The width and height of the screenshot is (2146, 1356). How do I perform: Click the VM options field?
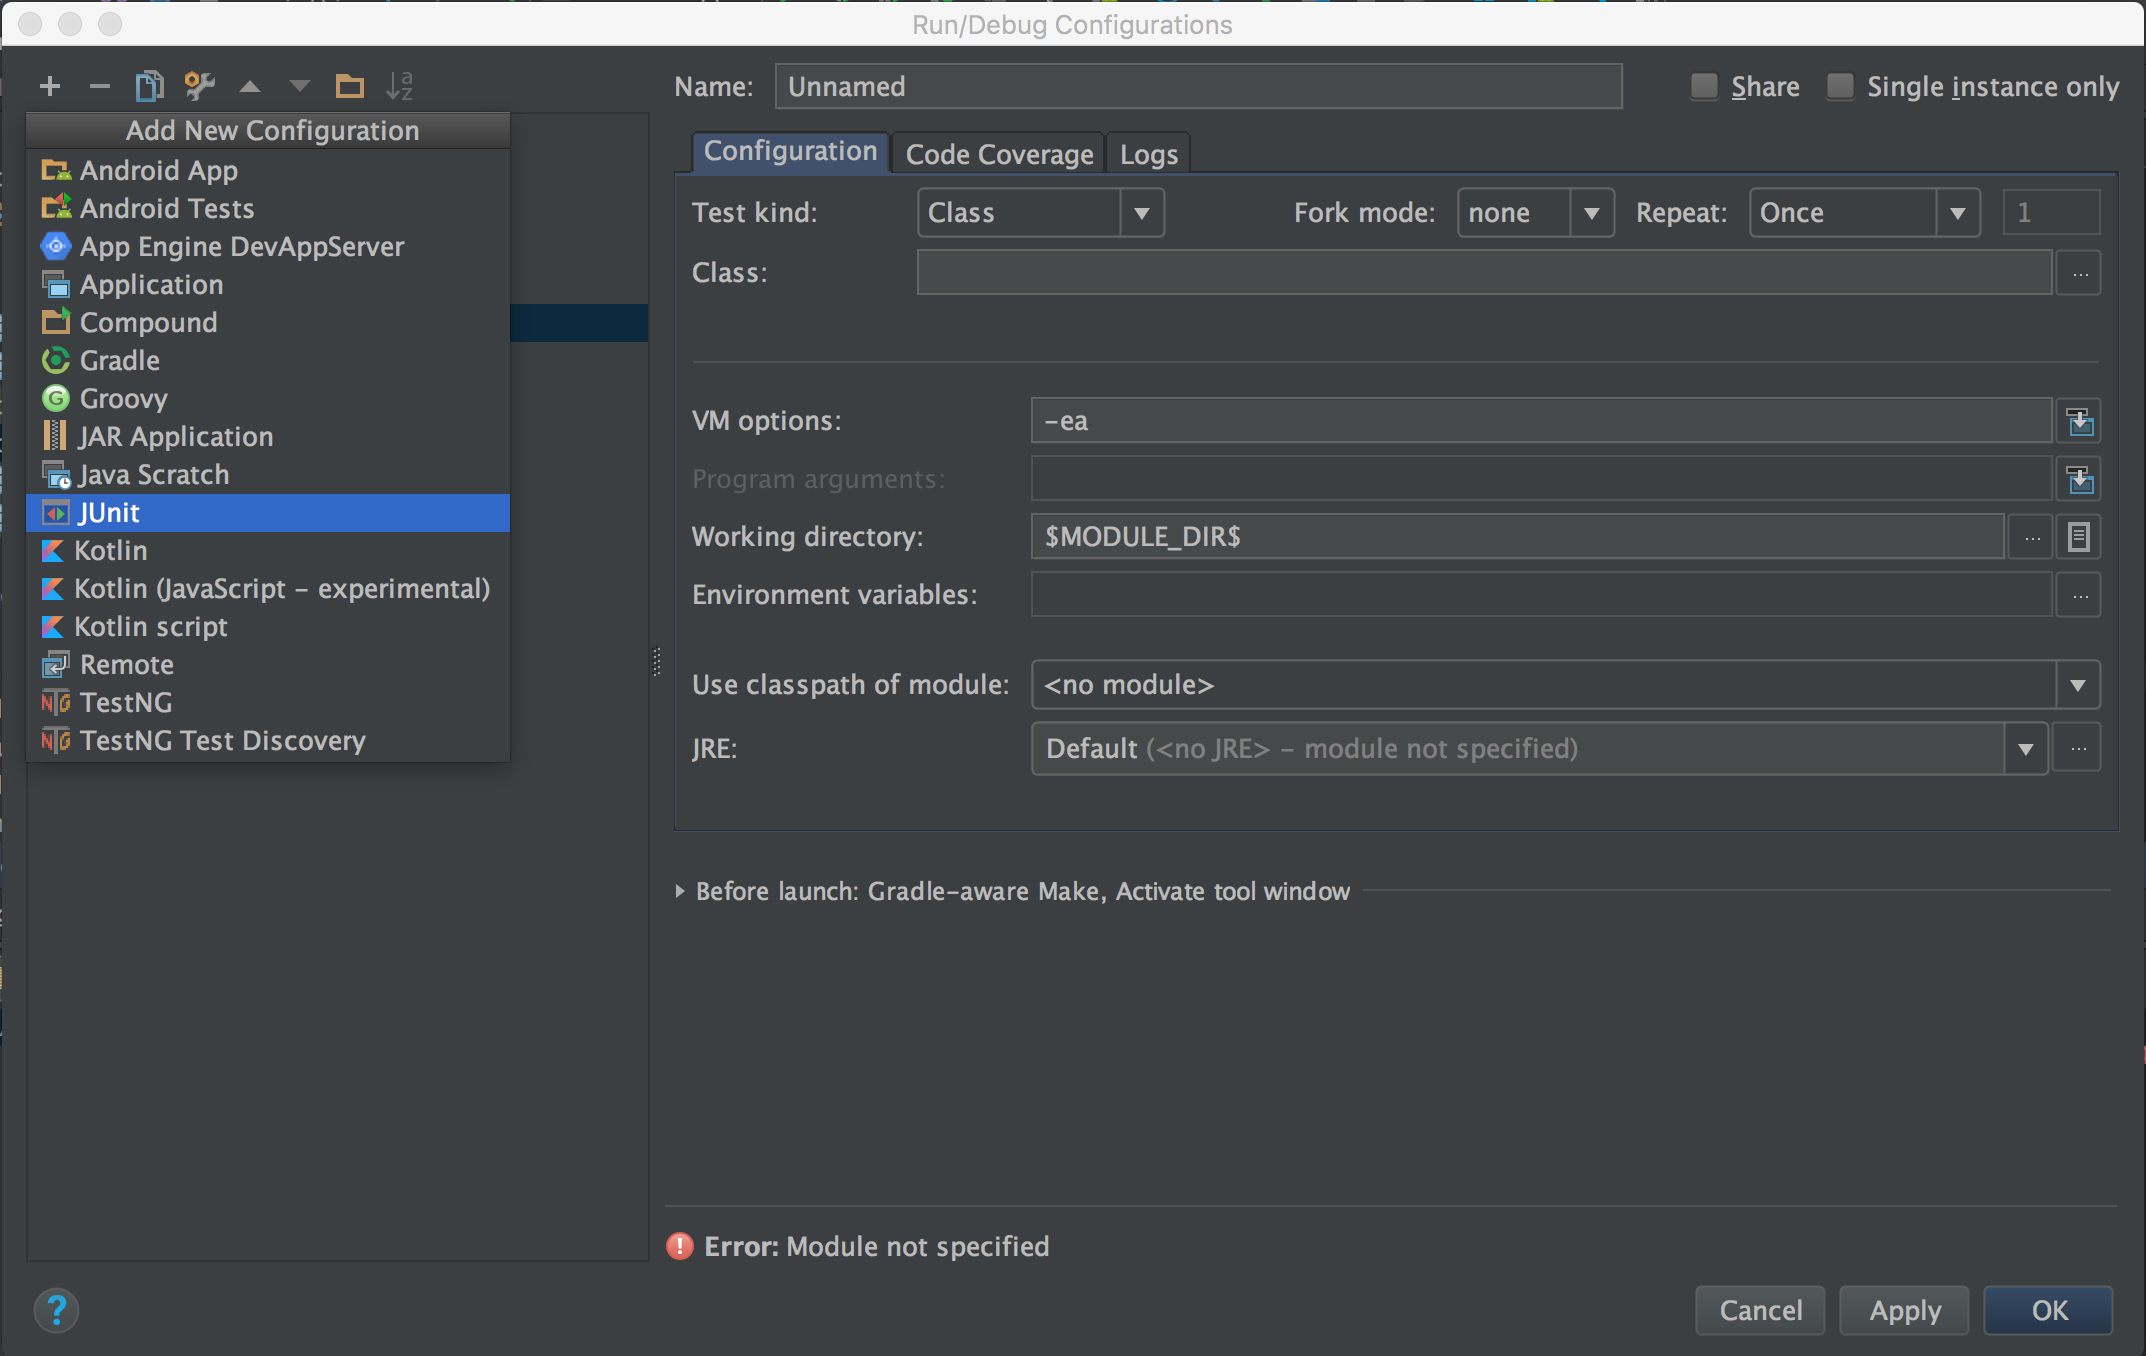click(x=1542, y=421)
